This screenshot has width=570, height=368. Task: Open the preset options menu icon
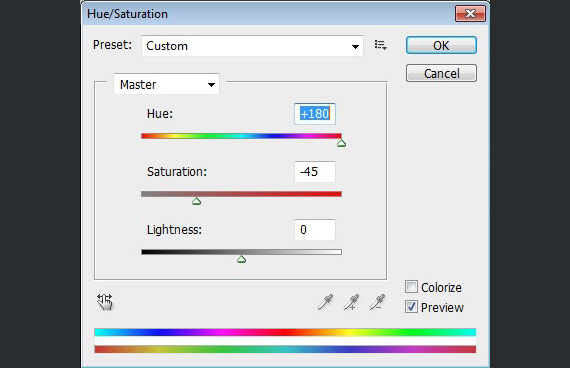point(380,45)
